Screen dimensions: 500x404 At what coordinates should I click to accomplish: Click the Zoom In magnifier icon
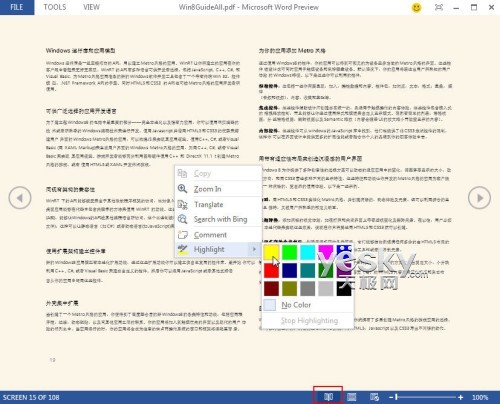coord(182,189)
